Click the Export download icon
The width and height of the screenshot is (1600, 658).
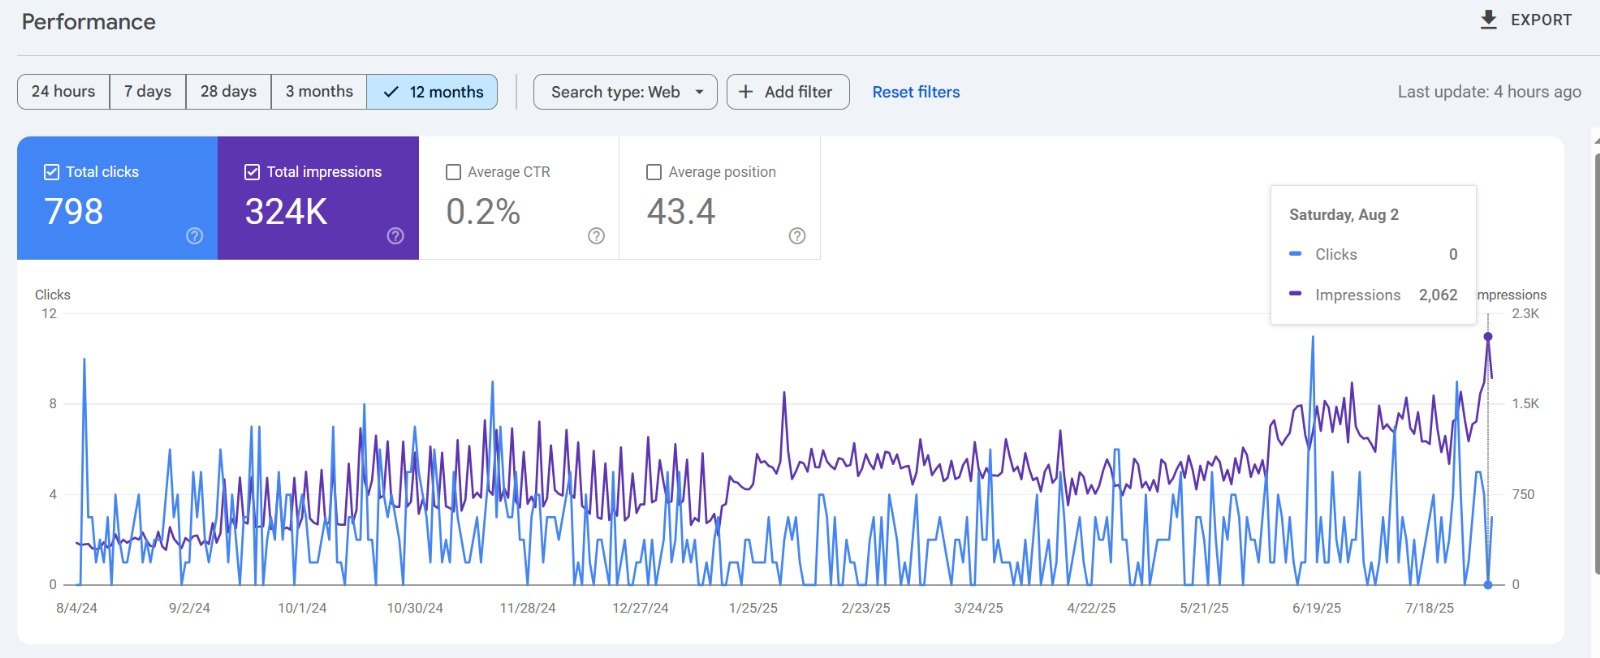[x=1488, y=20]
